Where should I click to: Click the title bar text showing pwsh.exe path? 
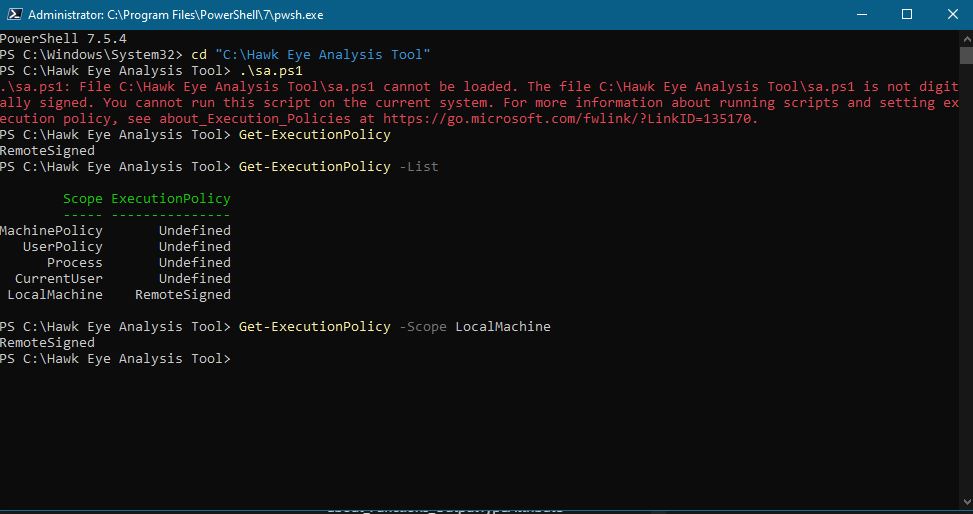176,15
